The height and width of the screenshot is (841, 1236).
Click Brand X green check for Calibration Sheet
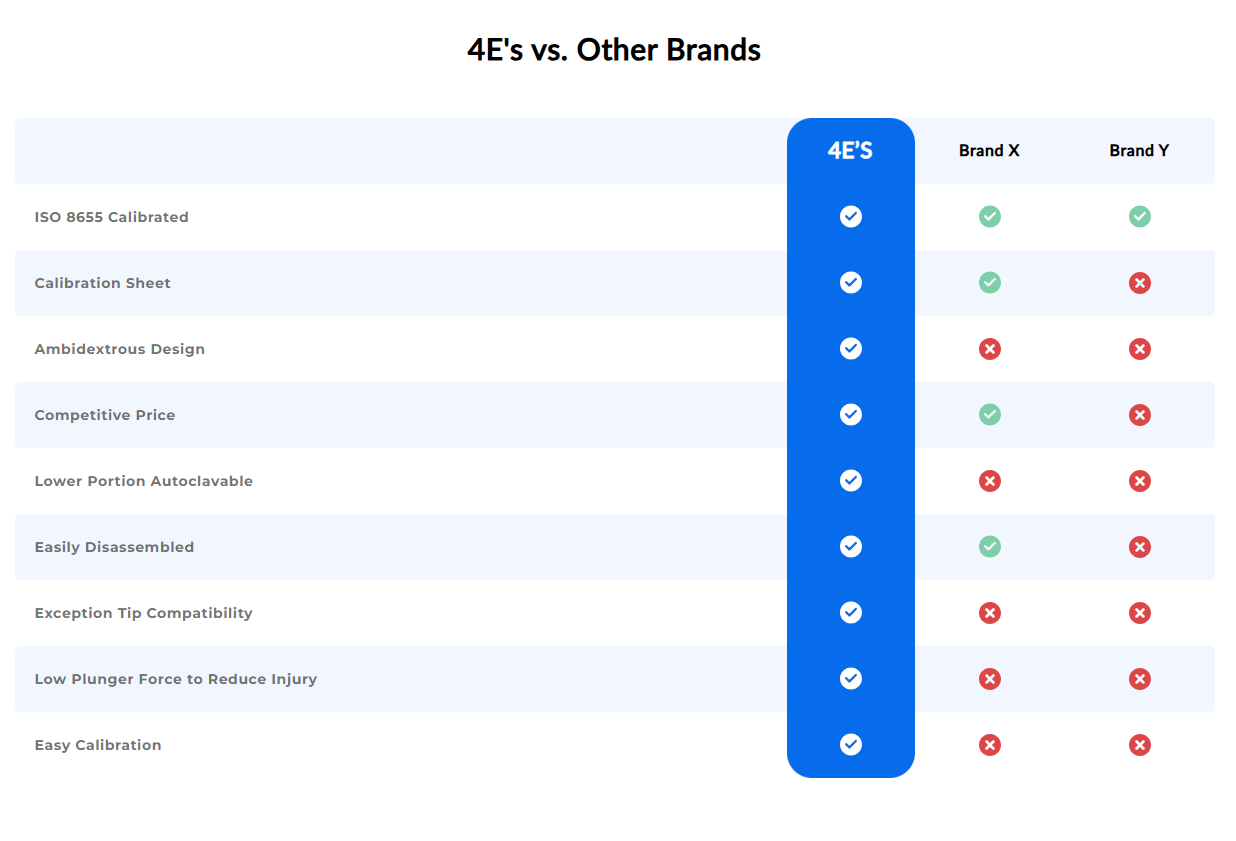[x=990, y=283]
